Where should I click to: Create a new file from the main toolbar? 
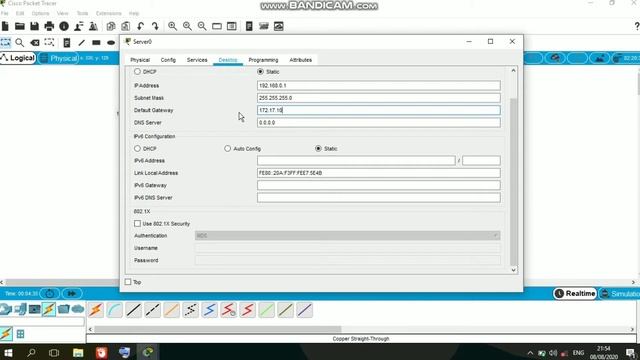5,27
